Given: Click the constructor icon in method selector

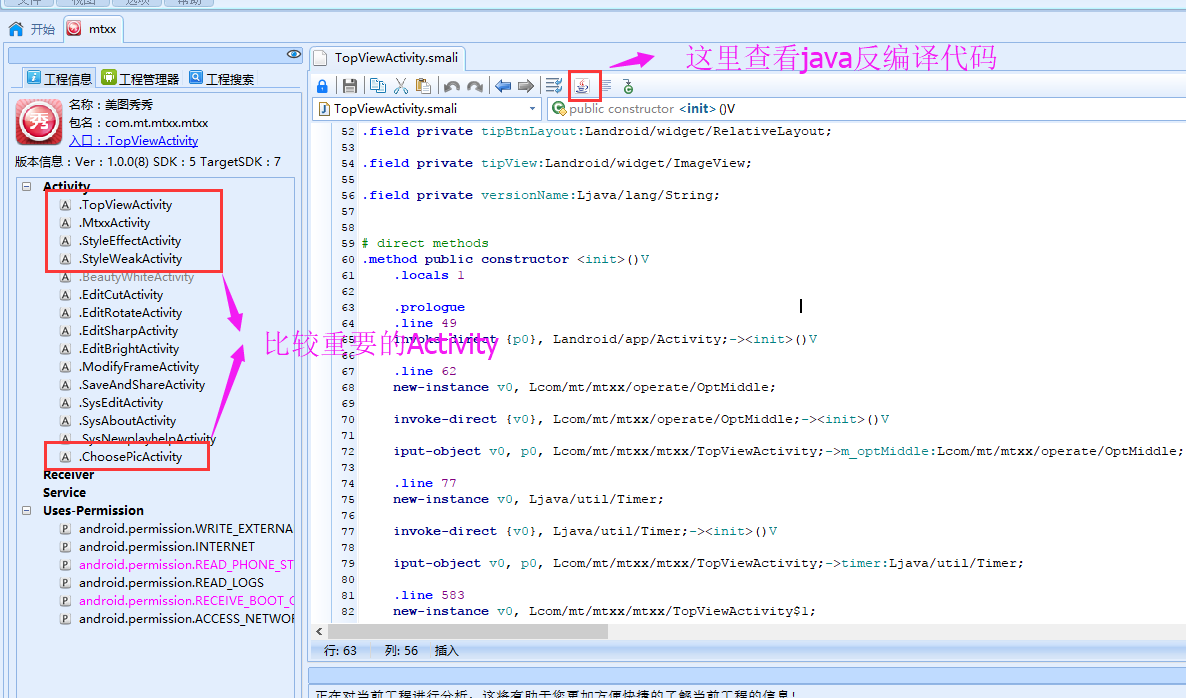Looking at the screenshot, I should [558, 109].
